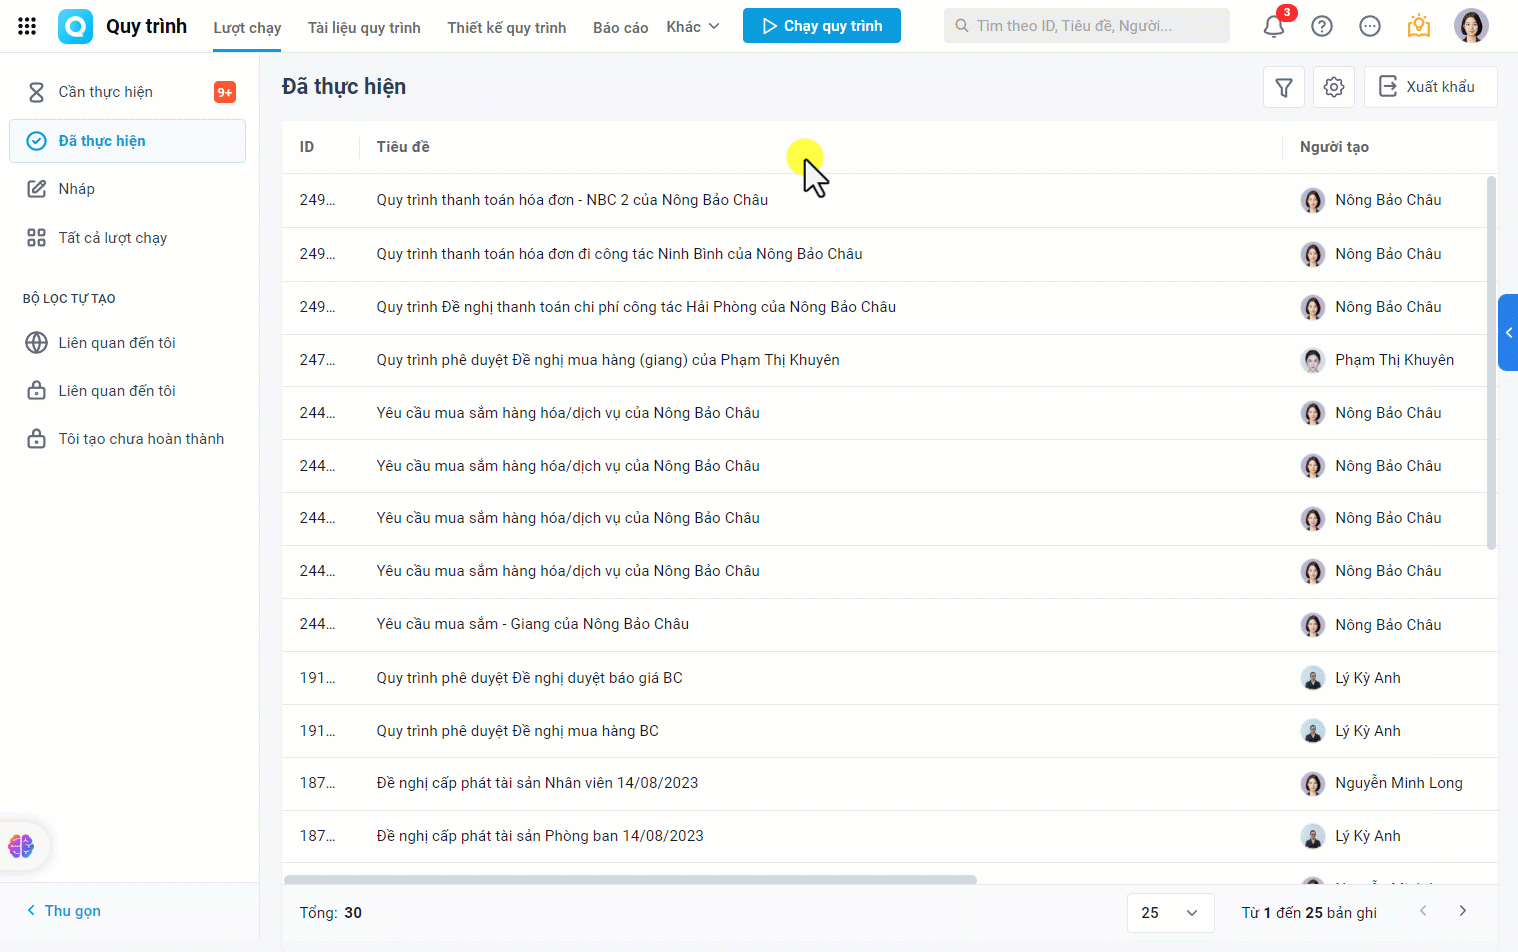Image resolution: width=1518 pixels, height=952 pixels.
Task: Select Đã thực hiện sidebar item
Action: tap(127, 141)
